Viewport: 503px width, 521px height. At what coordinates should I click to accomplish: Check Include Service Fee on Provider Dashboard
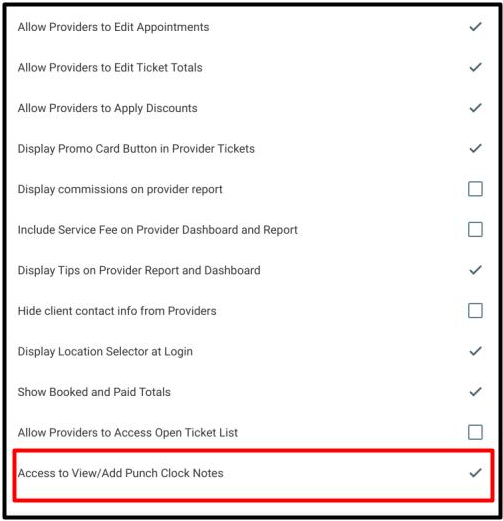coord(475,230)
